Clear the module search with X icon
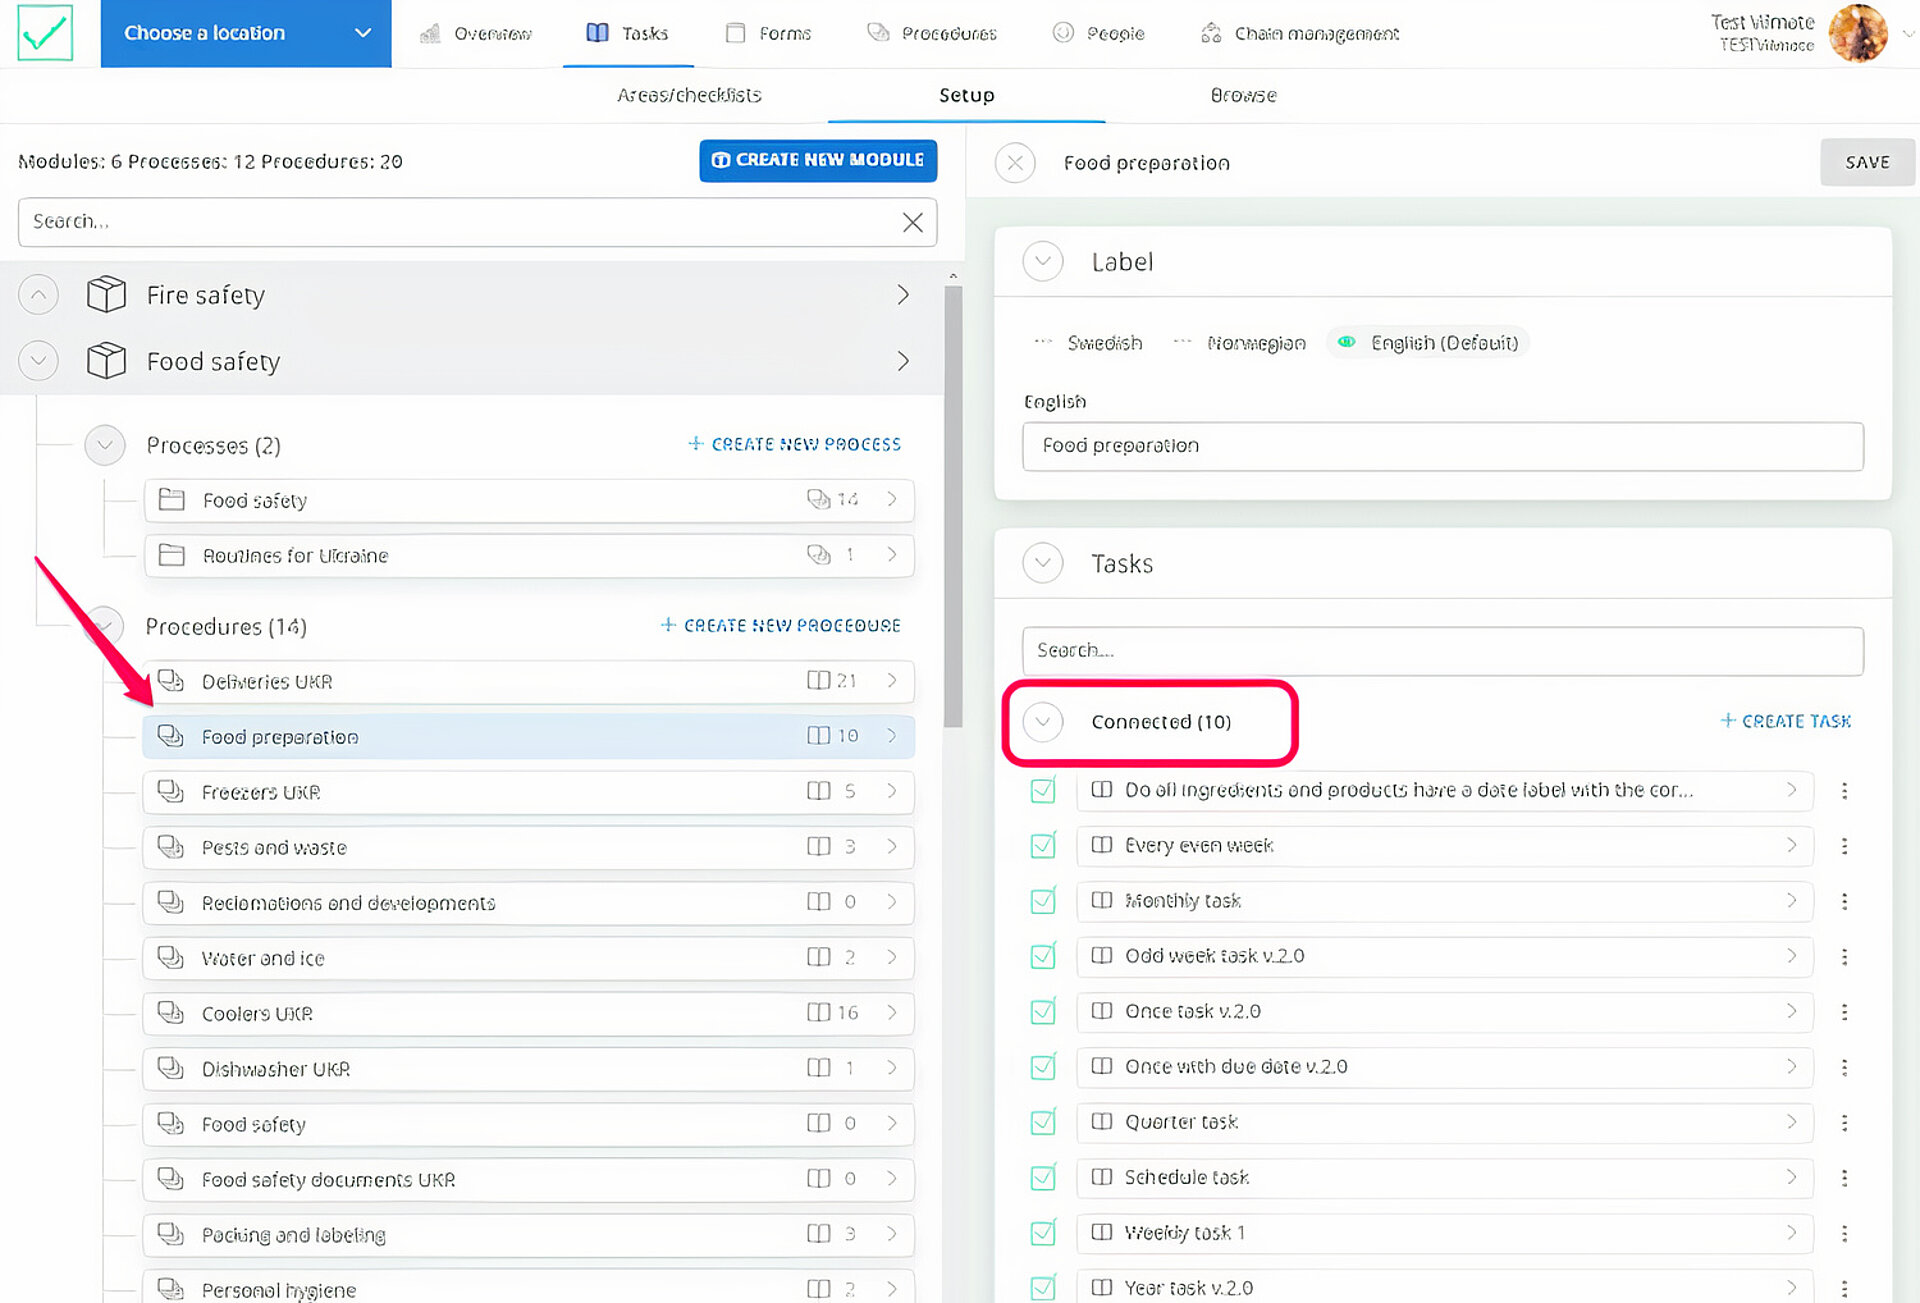This screenshot has height=1303, width=1920. coord(912,222)
